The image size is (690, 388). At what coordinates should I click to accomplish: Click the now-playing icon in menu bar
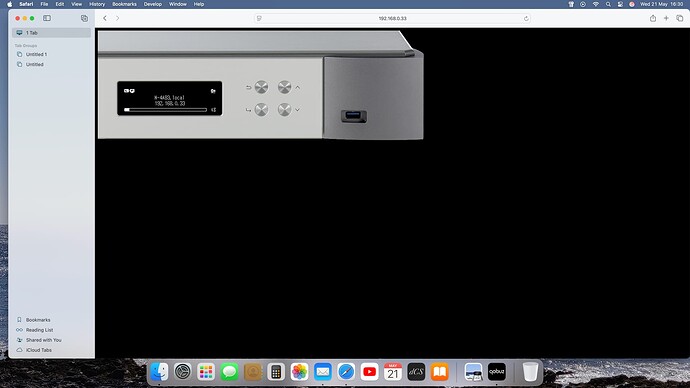click(x=583, y=4)
